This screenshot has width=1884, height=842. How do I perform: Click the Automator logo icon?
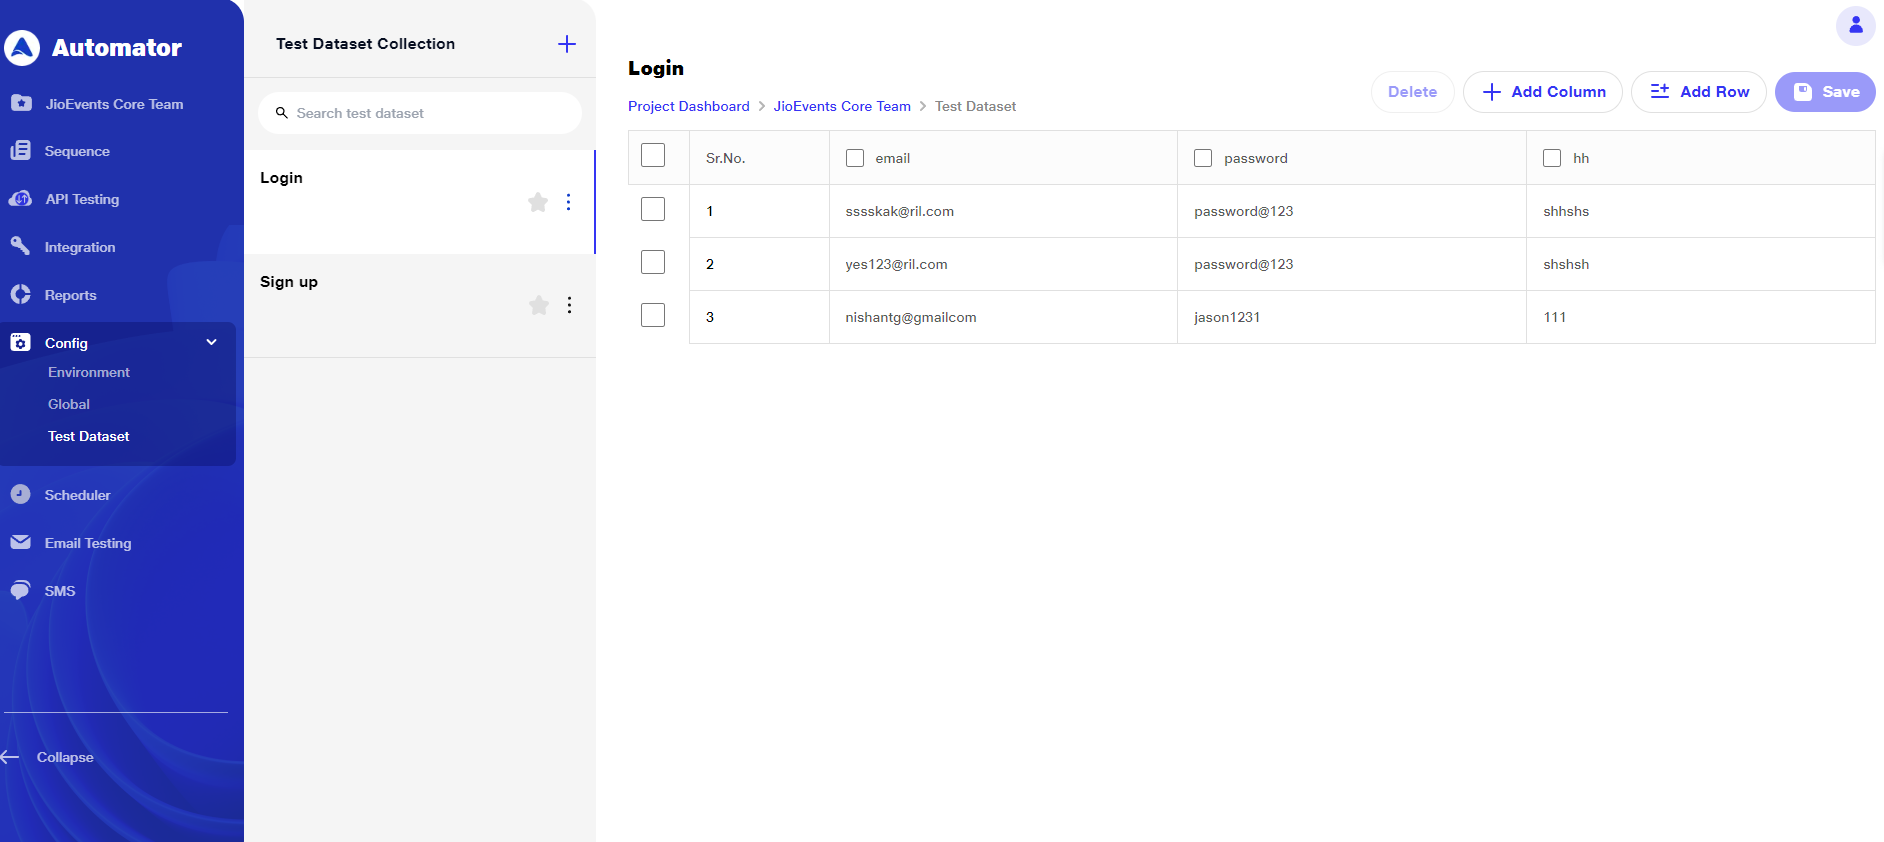(22, 47)
